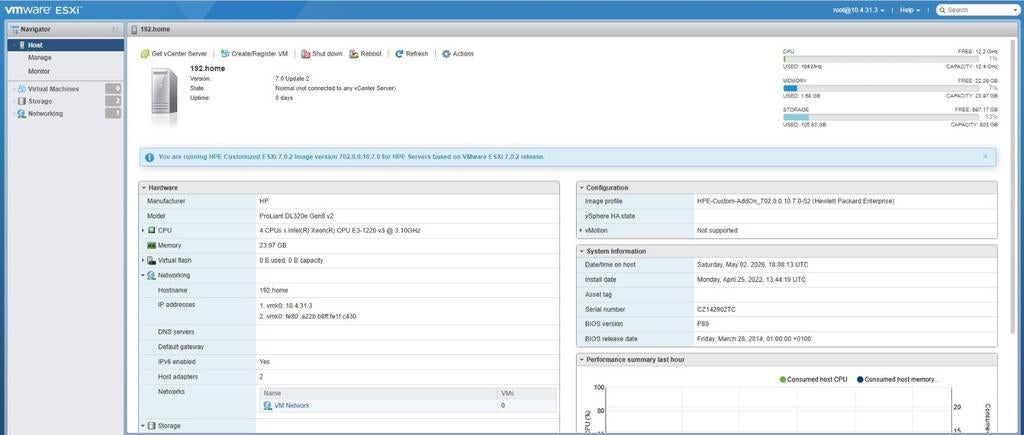
Task: Select Manage under Host
Action: pyautogui.click(x=39, y=57)
